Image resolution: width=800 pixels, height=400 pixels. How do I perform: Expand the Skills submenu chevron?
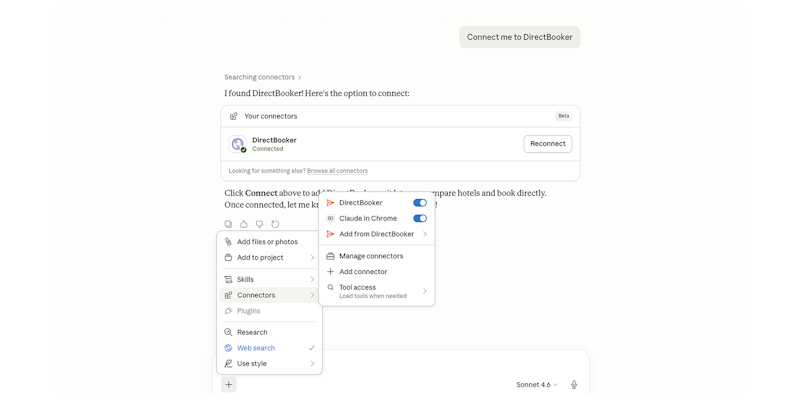click(x=312, y=280)
